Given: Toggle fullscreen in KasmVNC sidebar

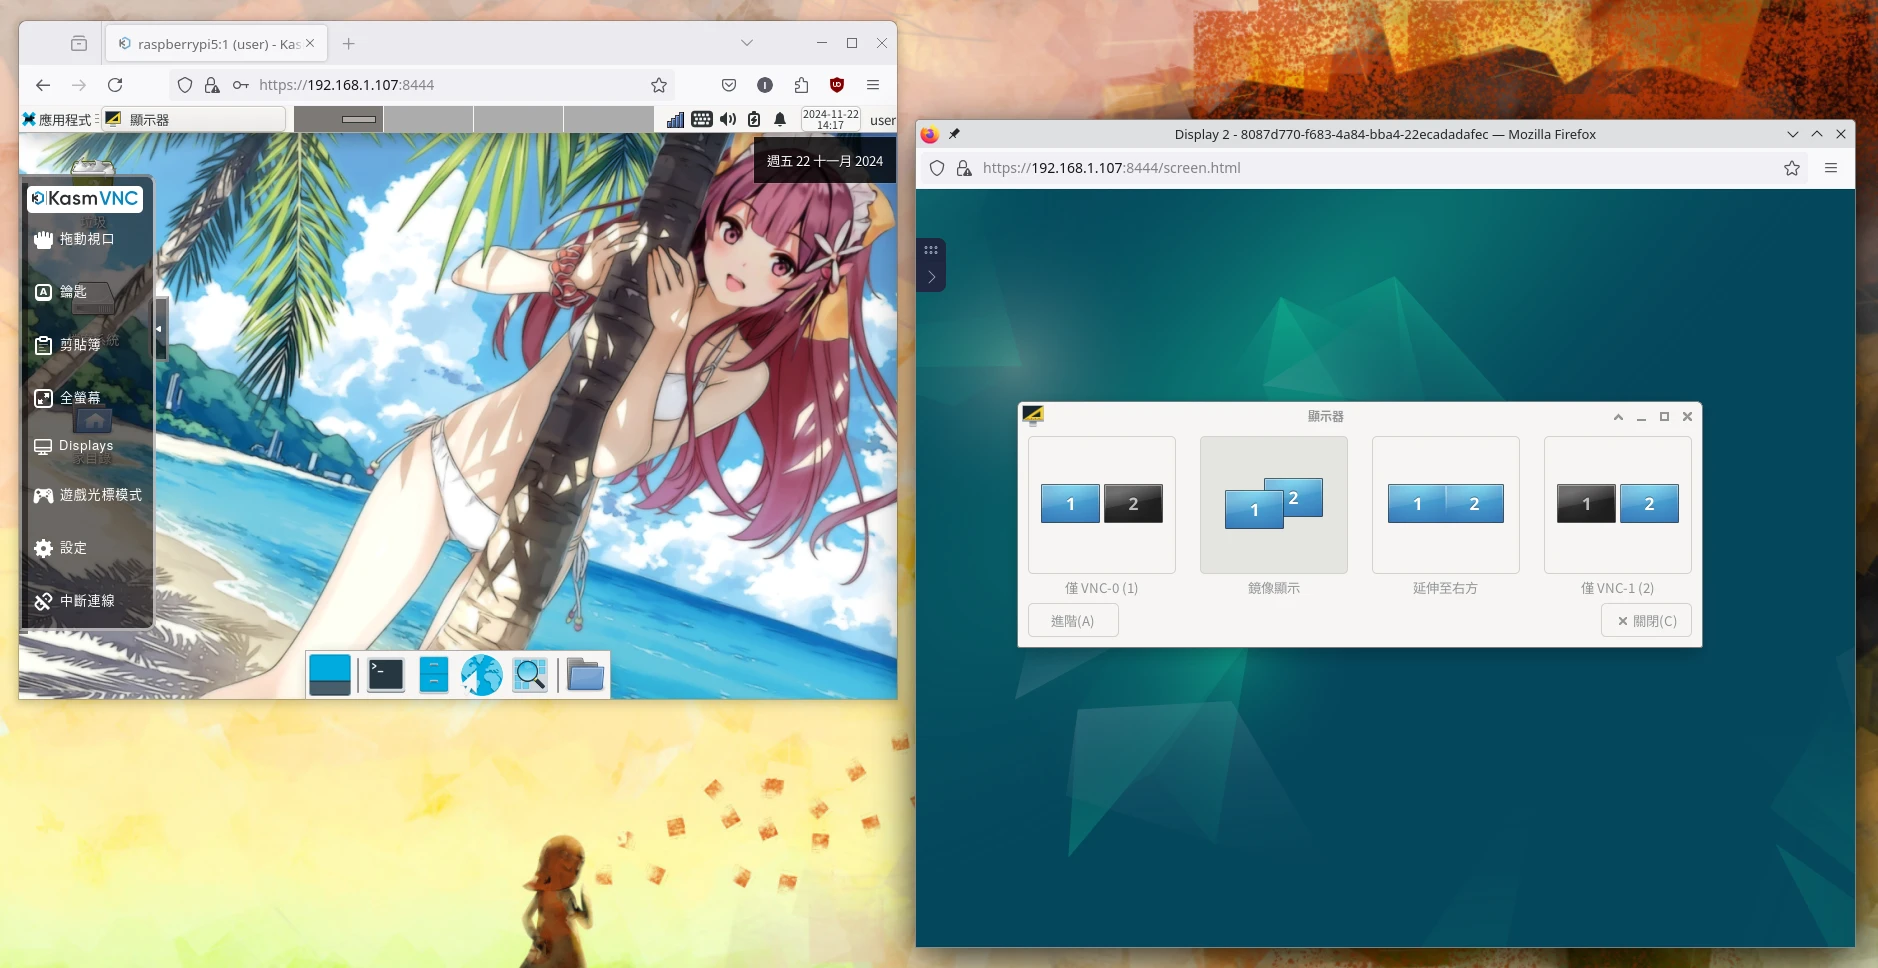Looking at the screenshot, I should point(44,398).
